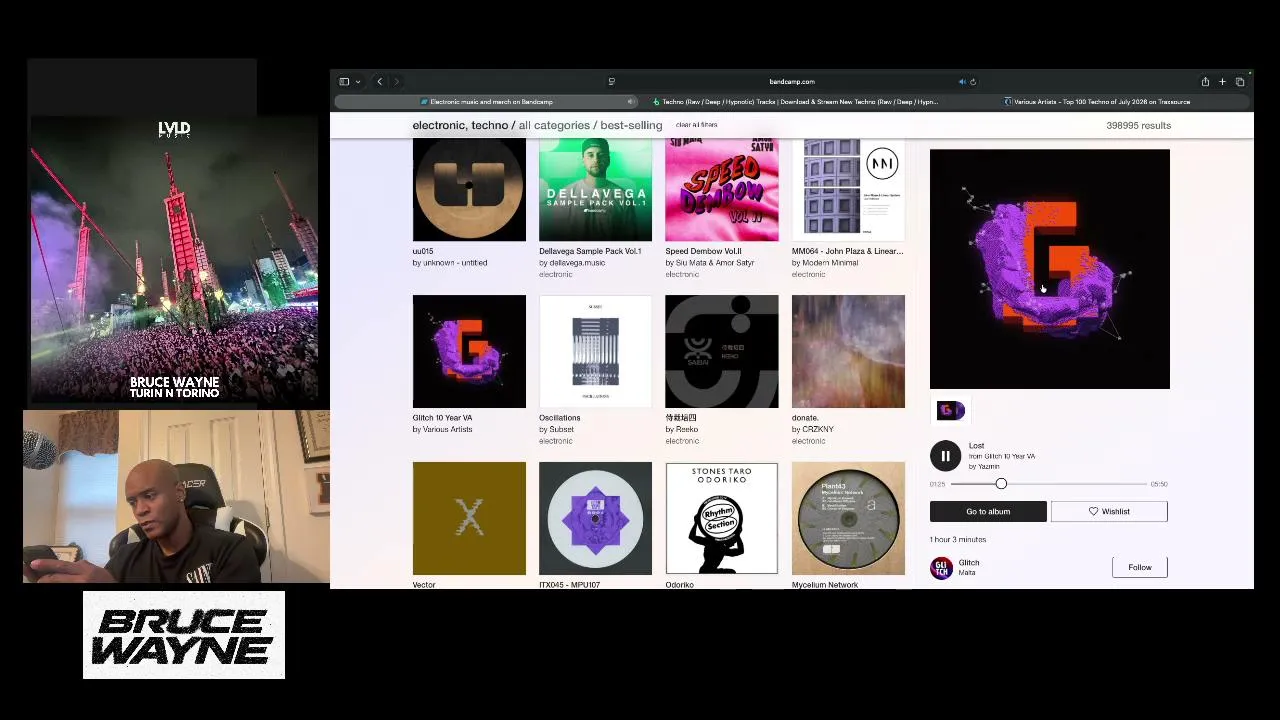Click the Dellavega Sample Pack Vol.1 title

coord(590,251)
